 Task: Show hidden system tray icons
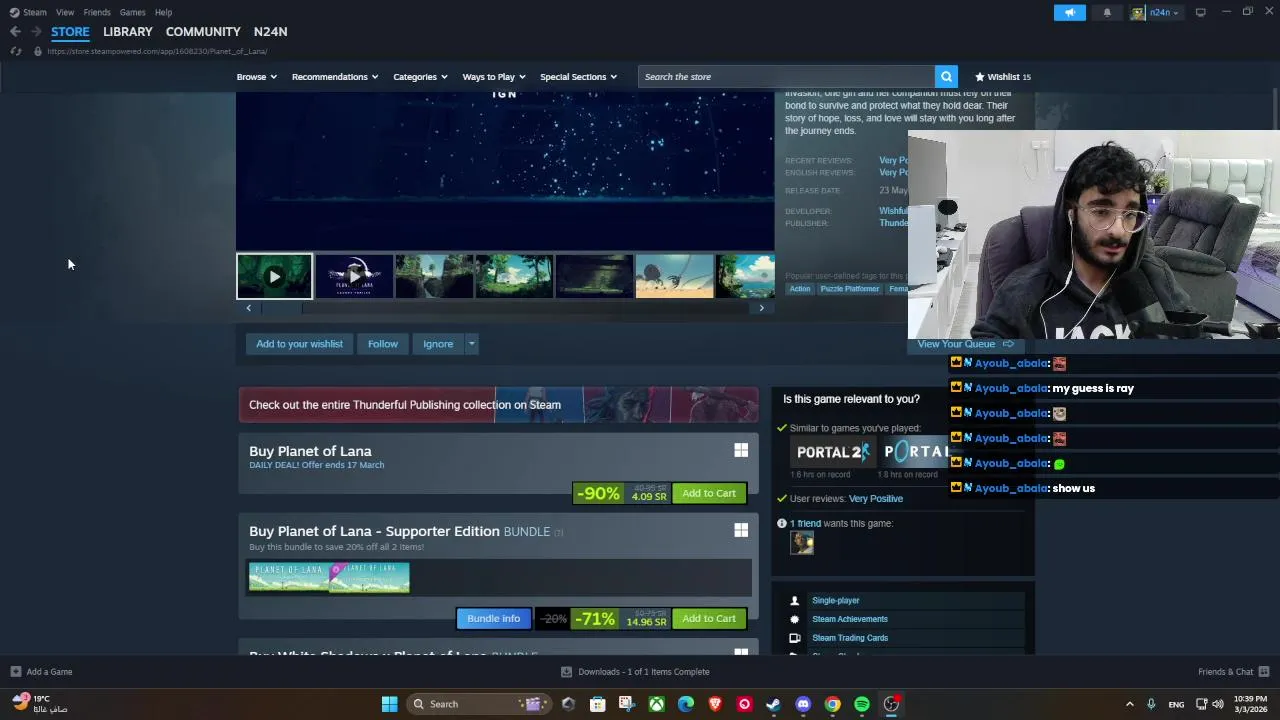click(1130, 704)
